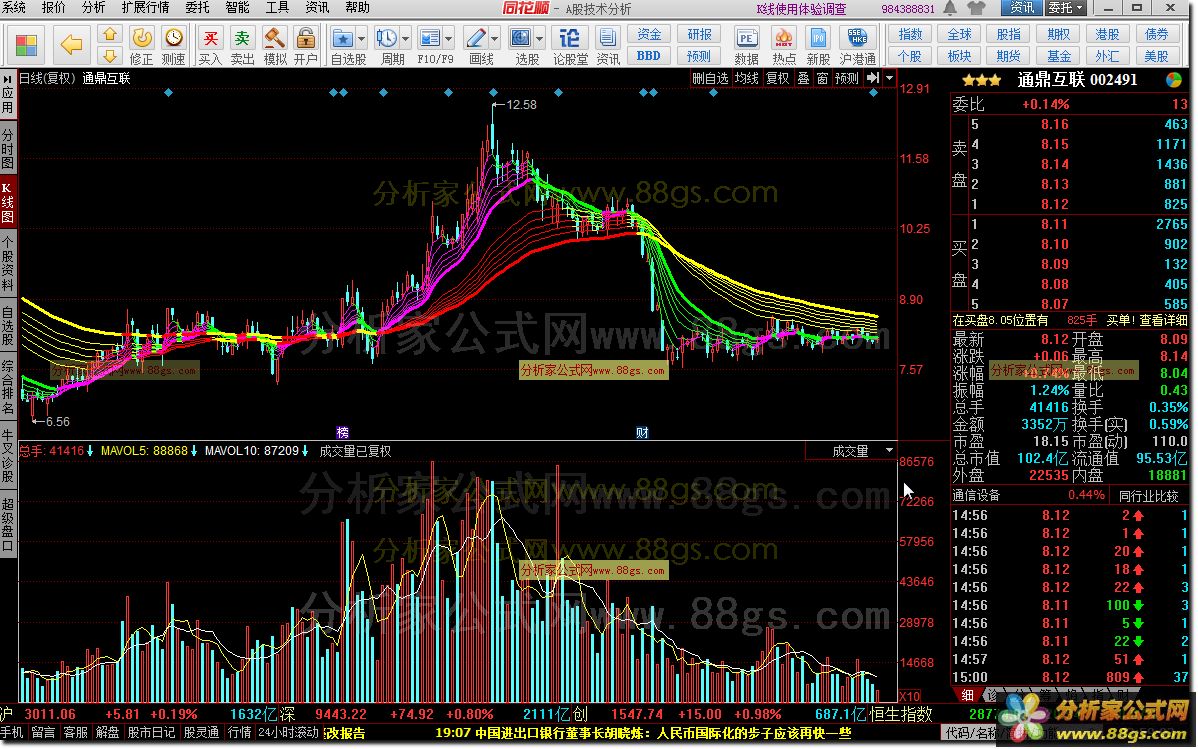1198x749 pixels.
Task: Click 同行业比较 link
Action: [x=1148, y=496]
